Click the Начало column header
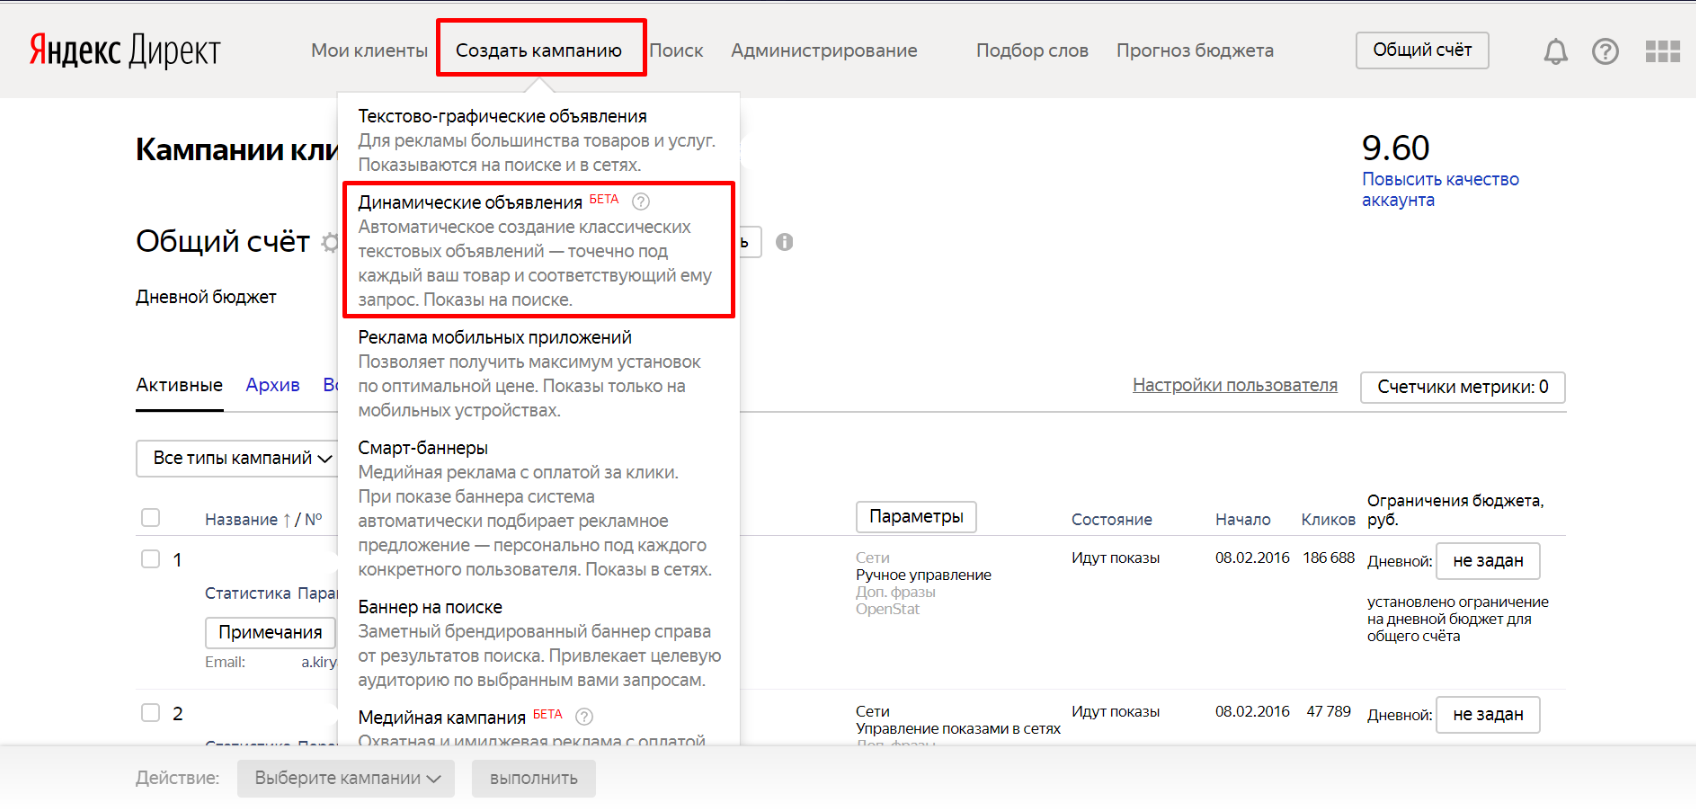The width and height of the screenshot is (1696, 809). tap(1243, 519)
